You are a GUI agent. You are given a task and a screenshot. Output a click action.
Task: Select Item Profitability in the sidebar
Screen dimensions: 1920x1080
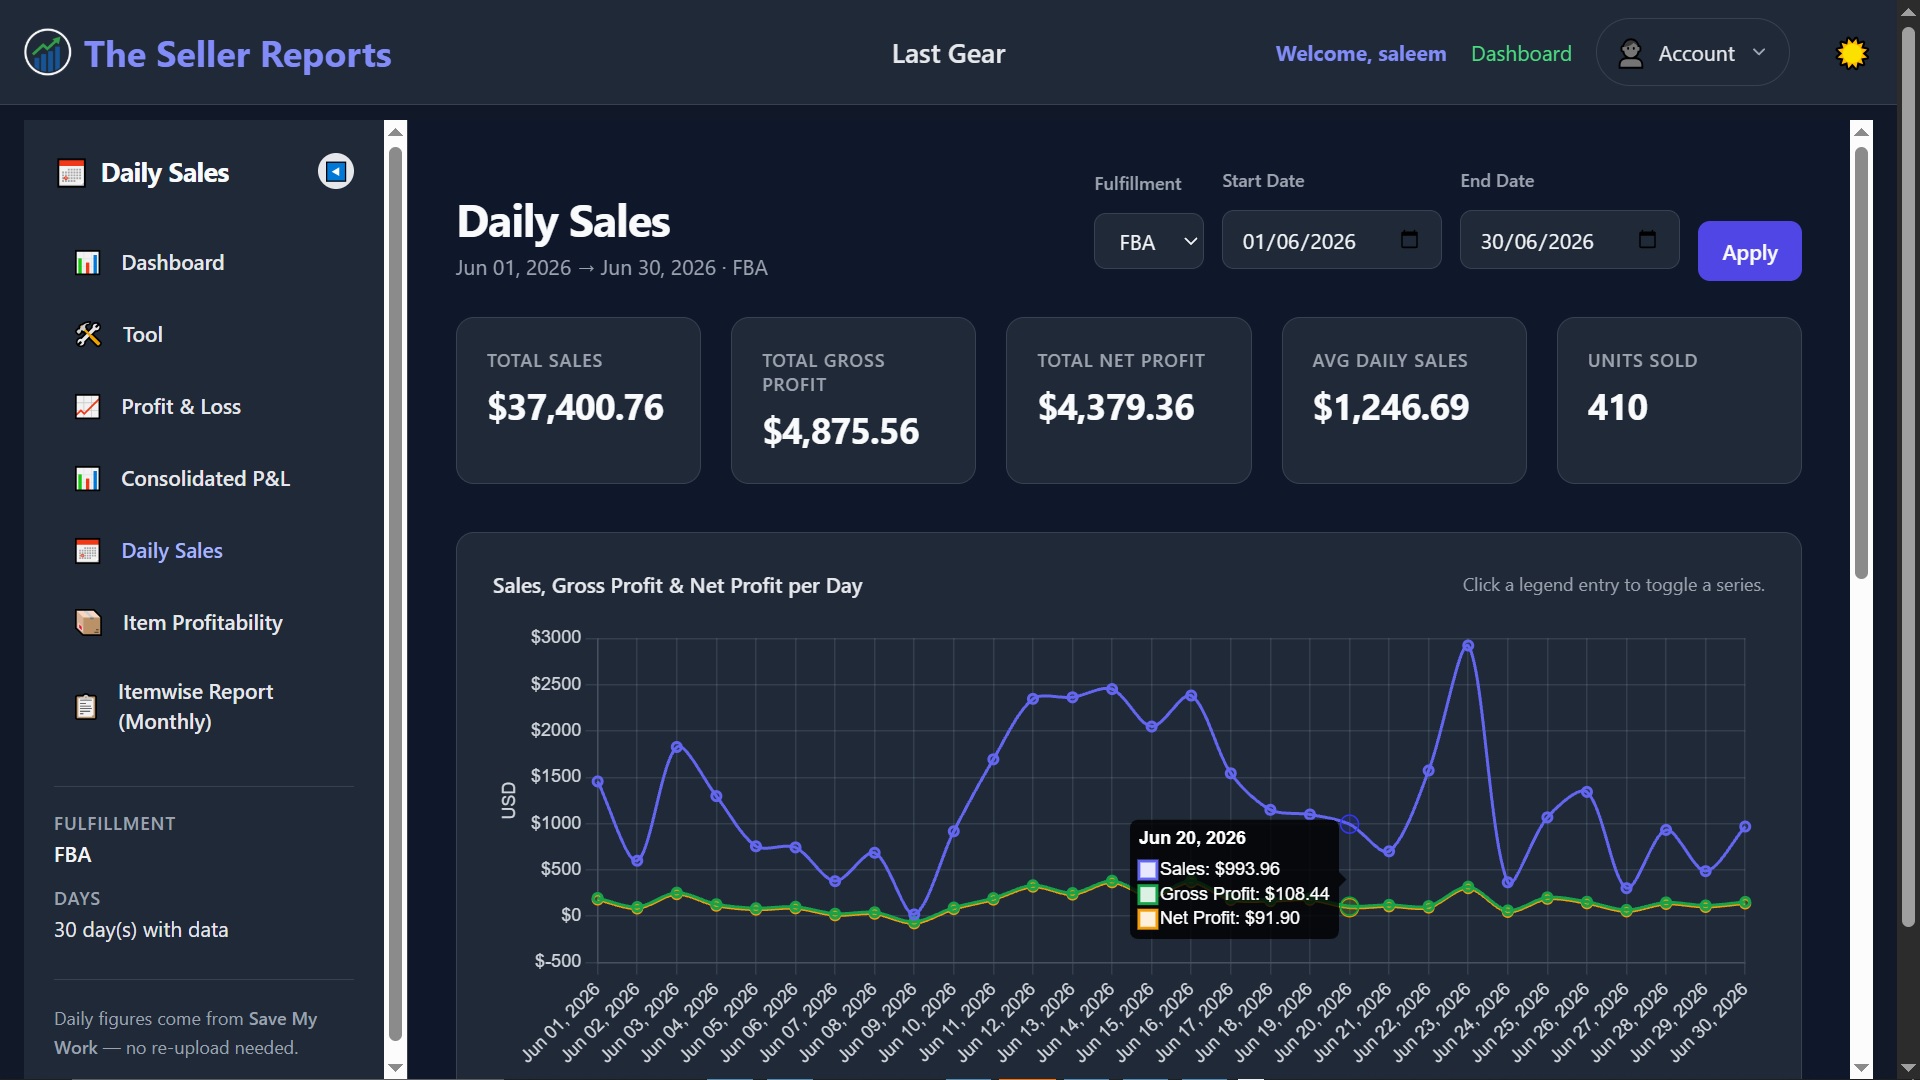pyautogui.click(x=204, y=622)
